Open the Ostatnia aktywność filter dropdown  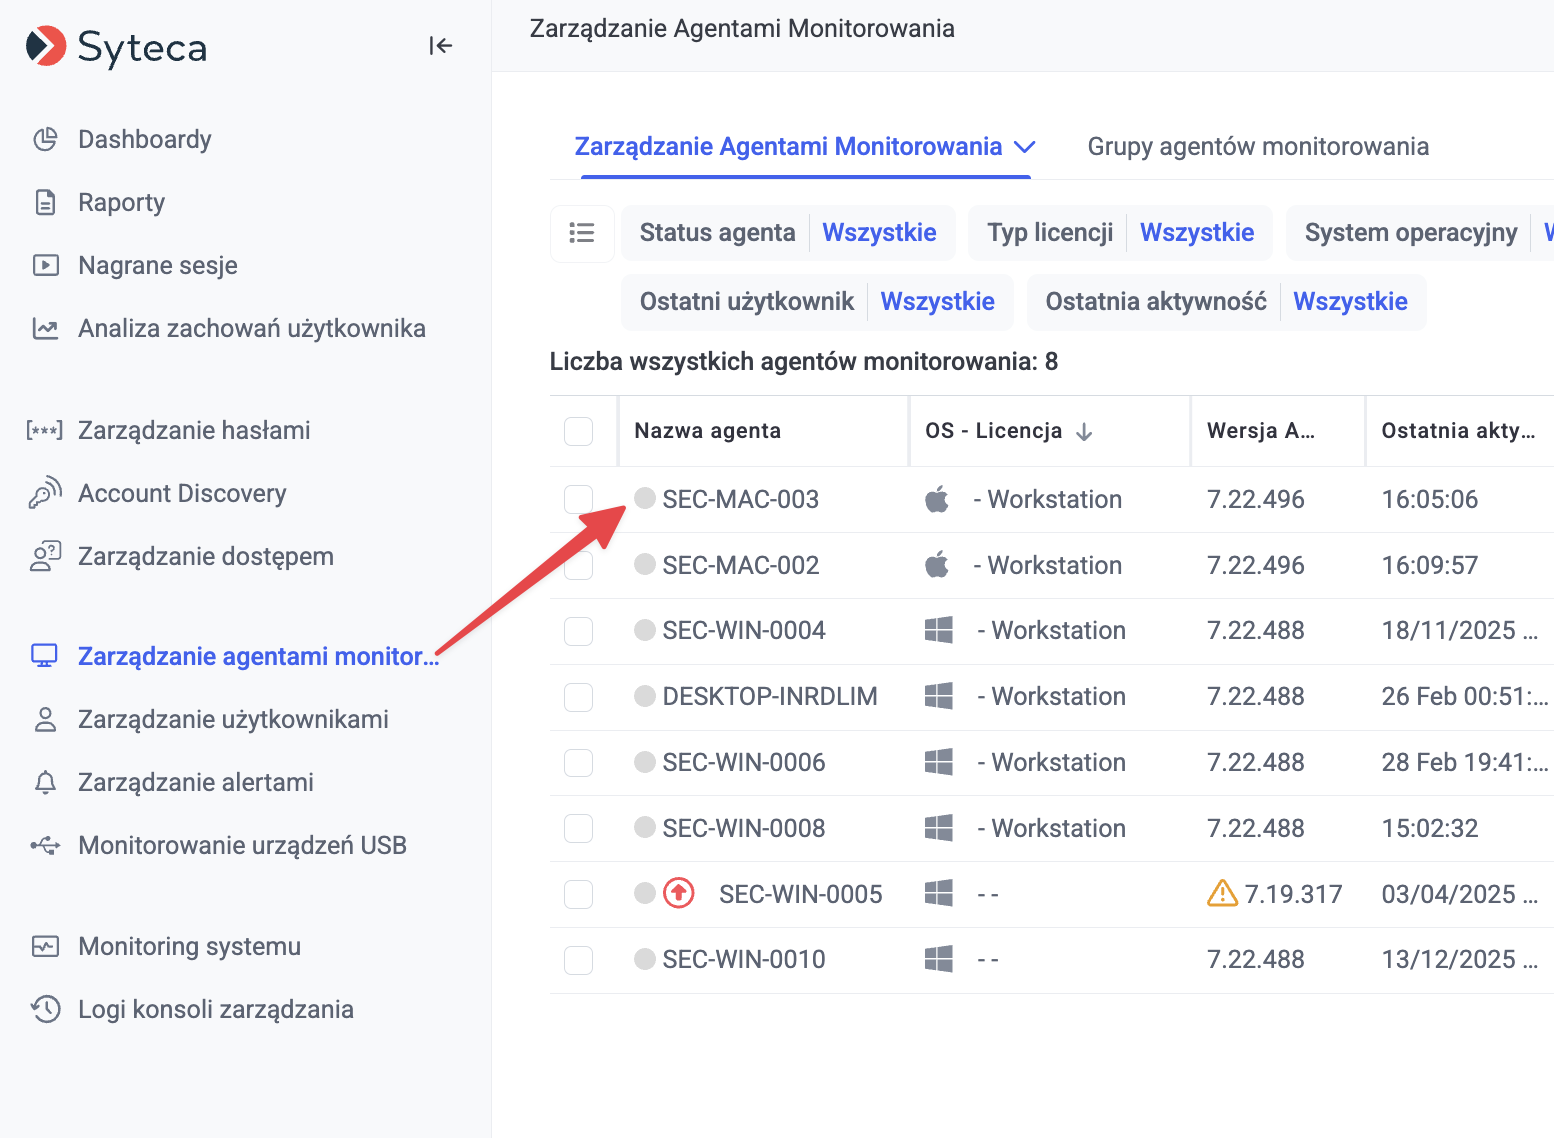pos(1349,302)
